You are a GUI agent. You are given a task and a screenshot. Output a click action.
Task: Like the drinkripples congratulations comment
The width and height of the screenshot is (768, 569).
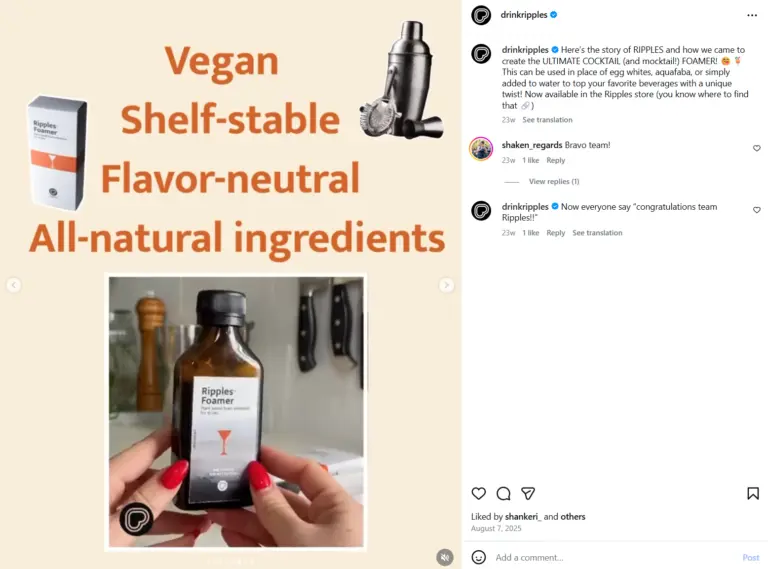757,210
